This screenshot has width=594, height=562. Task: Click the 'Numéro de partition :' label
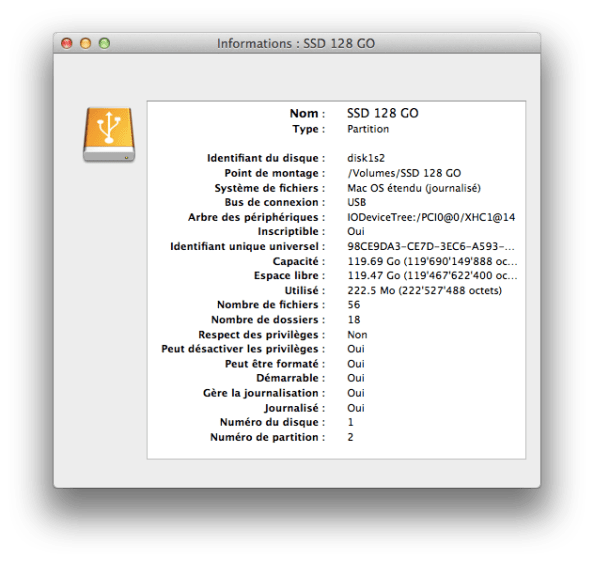click(267, 437)
